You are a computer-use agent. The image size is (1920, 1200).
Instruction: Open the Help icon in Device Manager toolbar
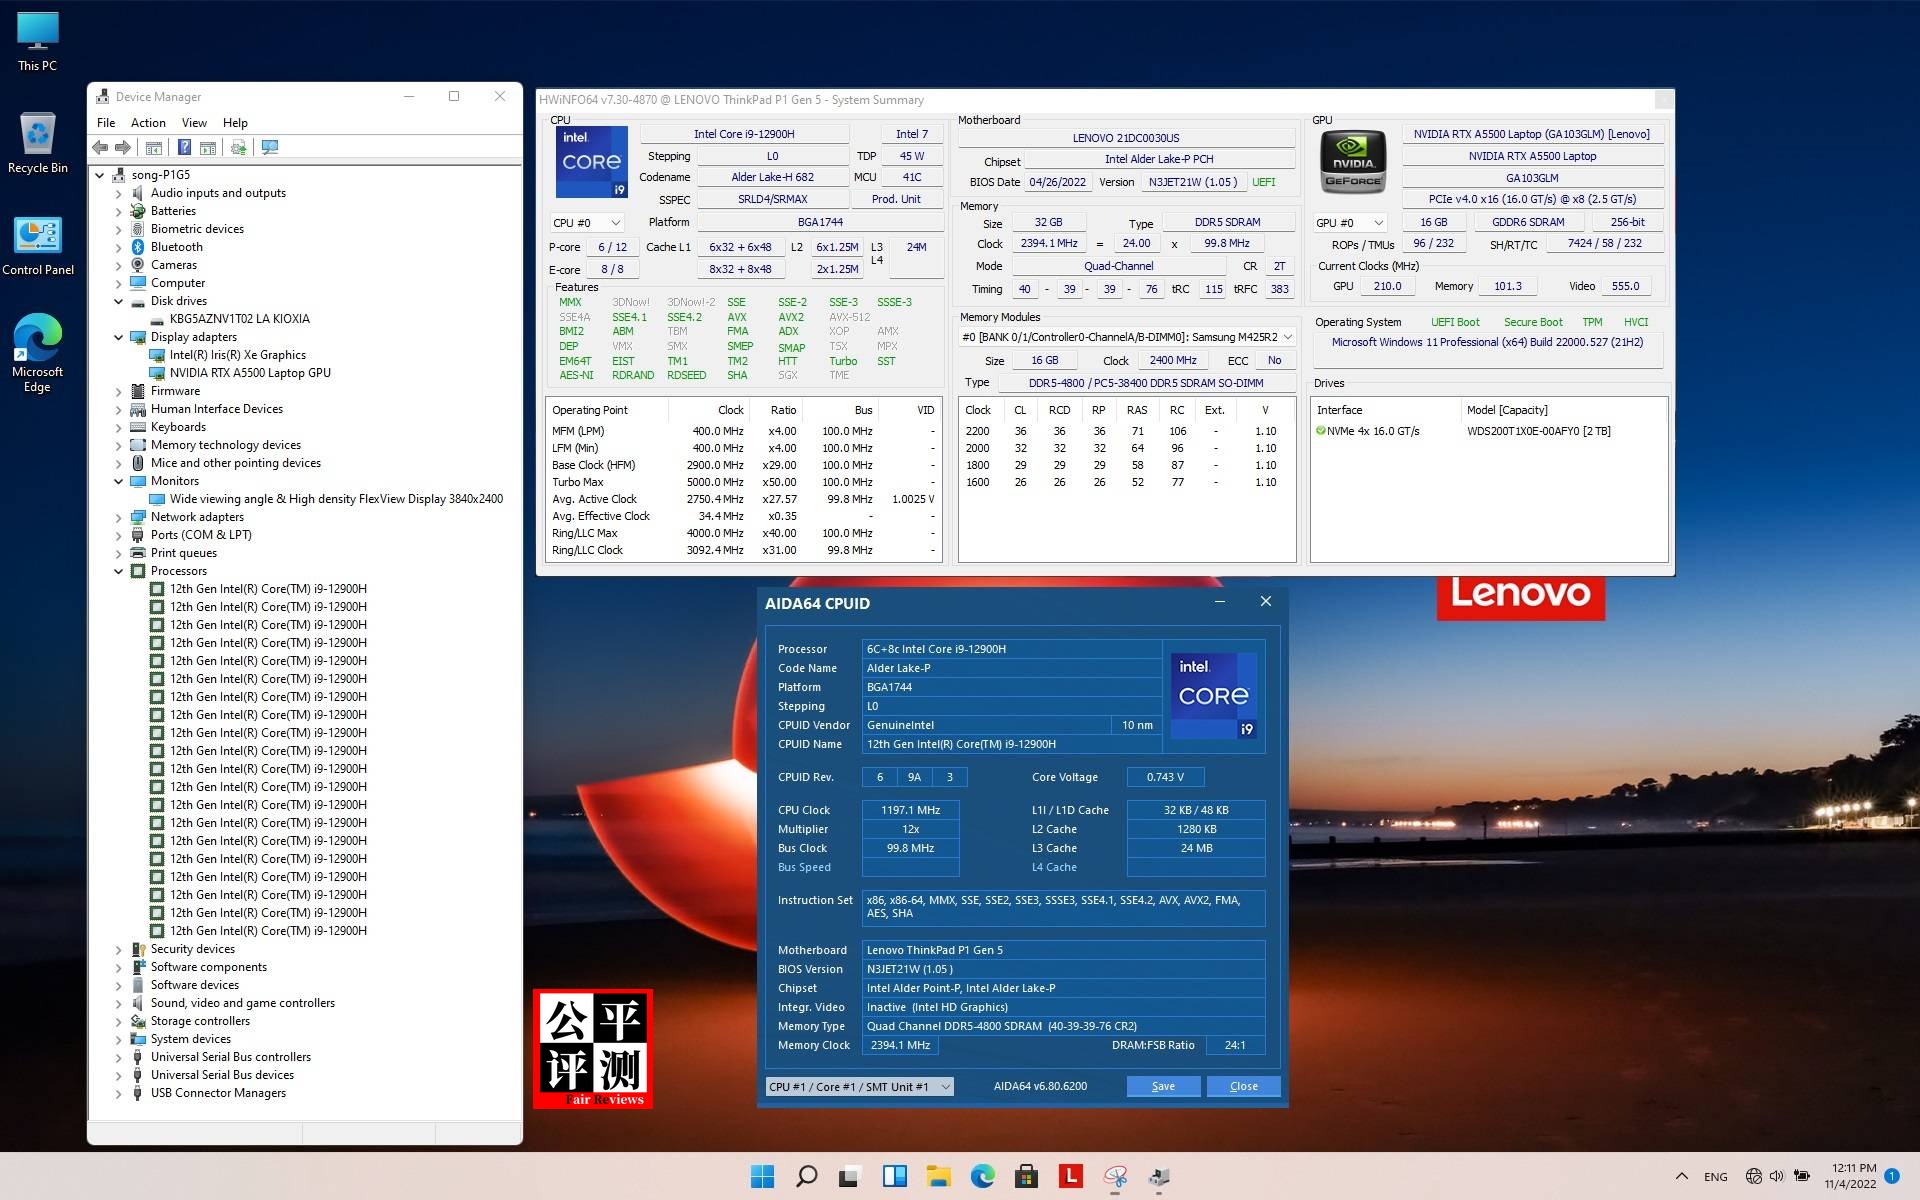(x=184, y=147)
